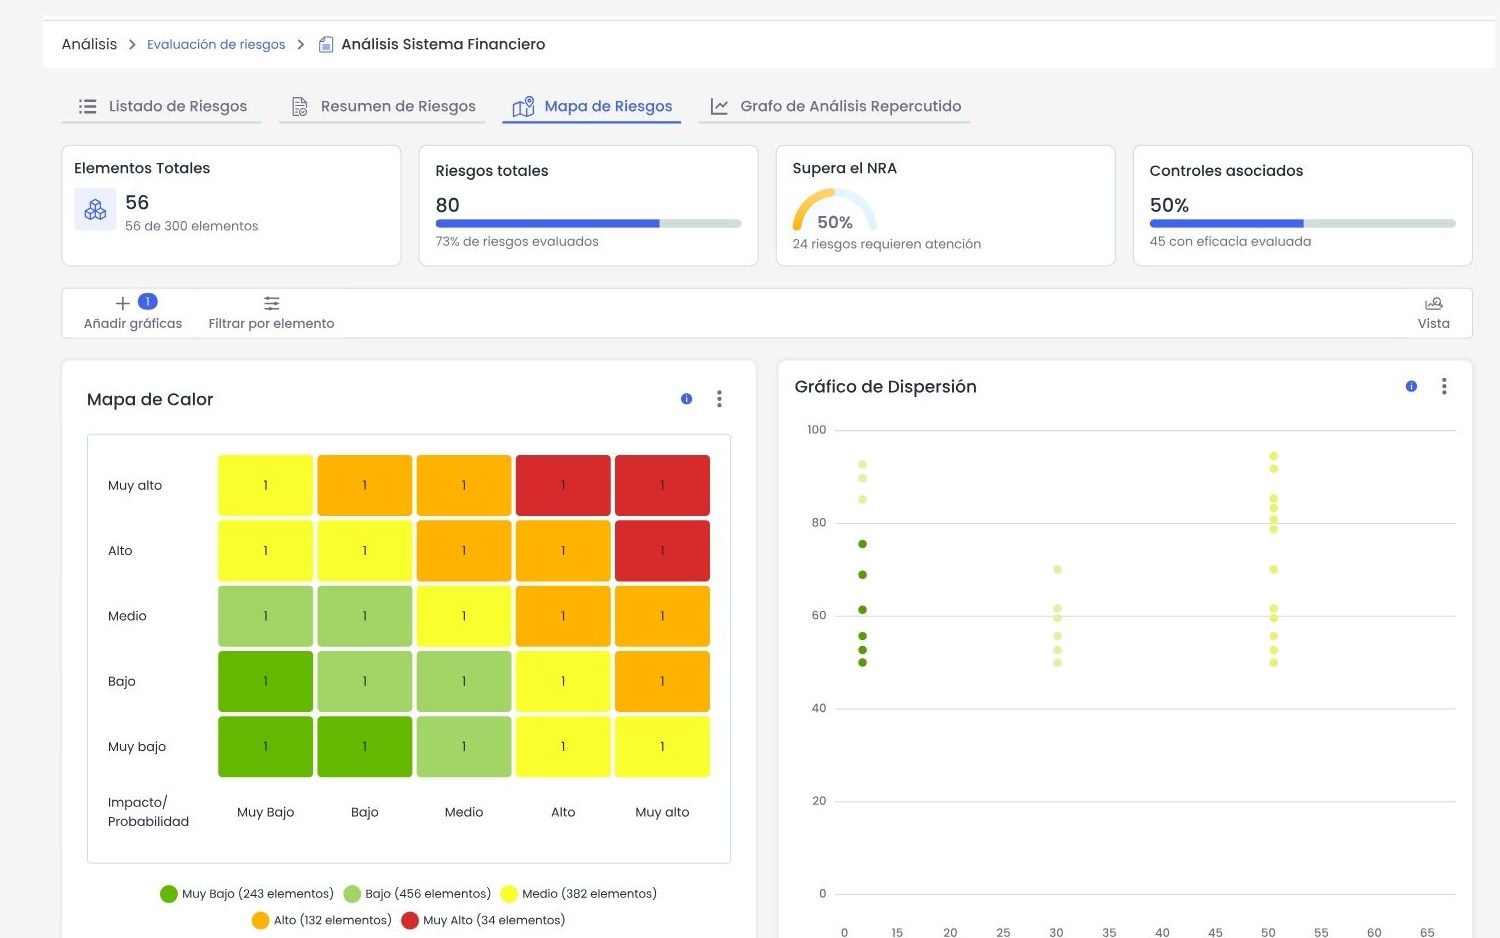Screen dimensions: 1500x938
Task: Click dark green cell at Muy bajo, Muy Bajo
Action: pyautogui.click(x=265, y=746)
